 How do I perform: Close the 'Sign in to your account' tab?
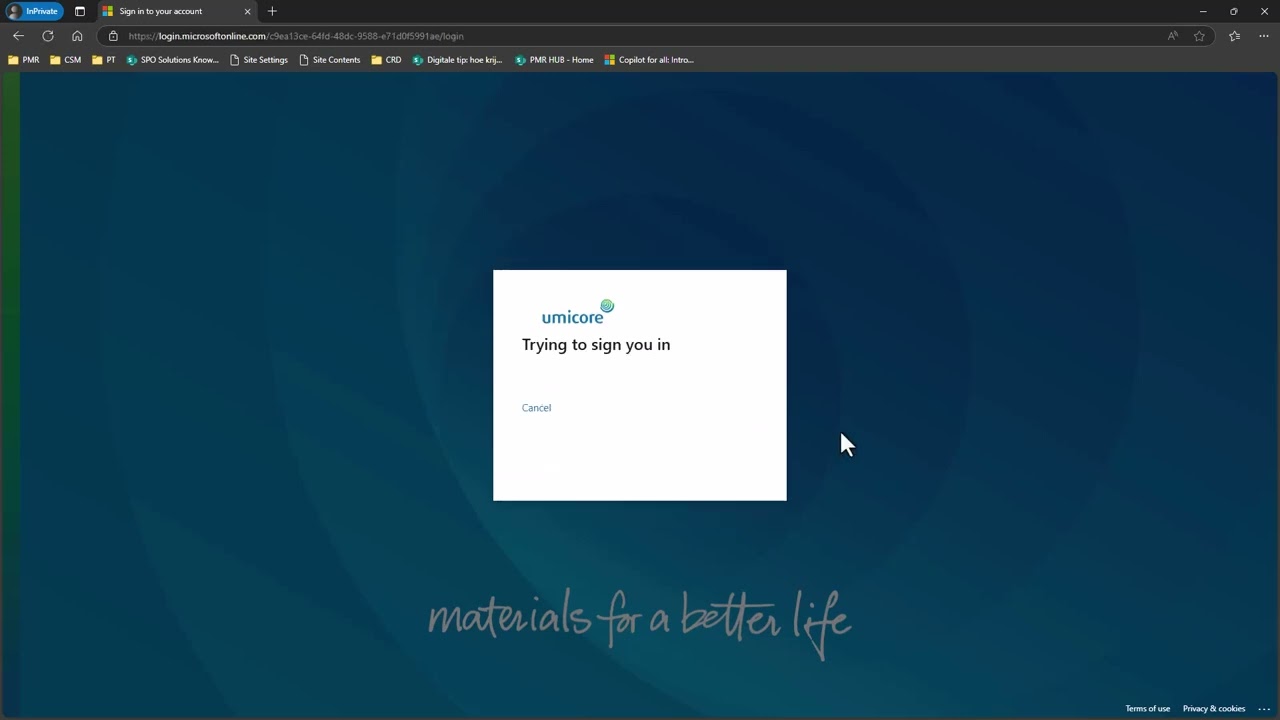(x=248, y=11)
